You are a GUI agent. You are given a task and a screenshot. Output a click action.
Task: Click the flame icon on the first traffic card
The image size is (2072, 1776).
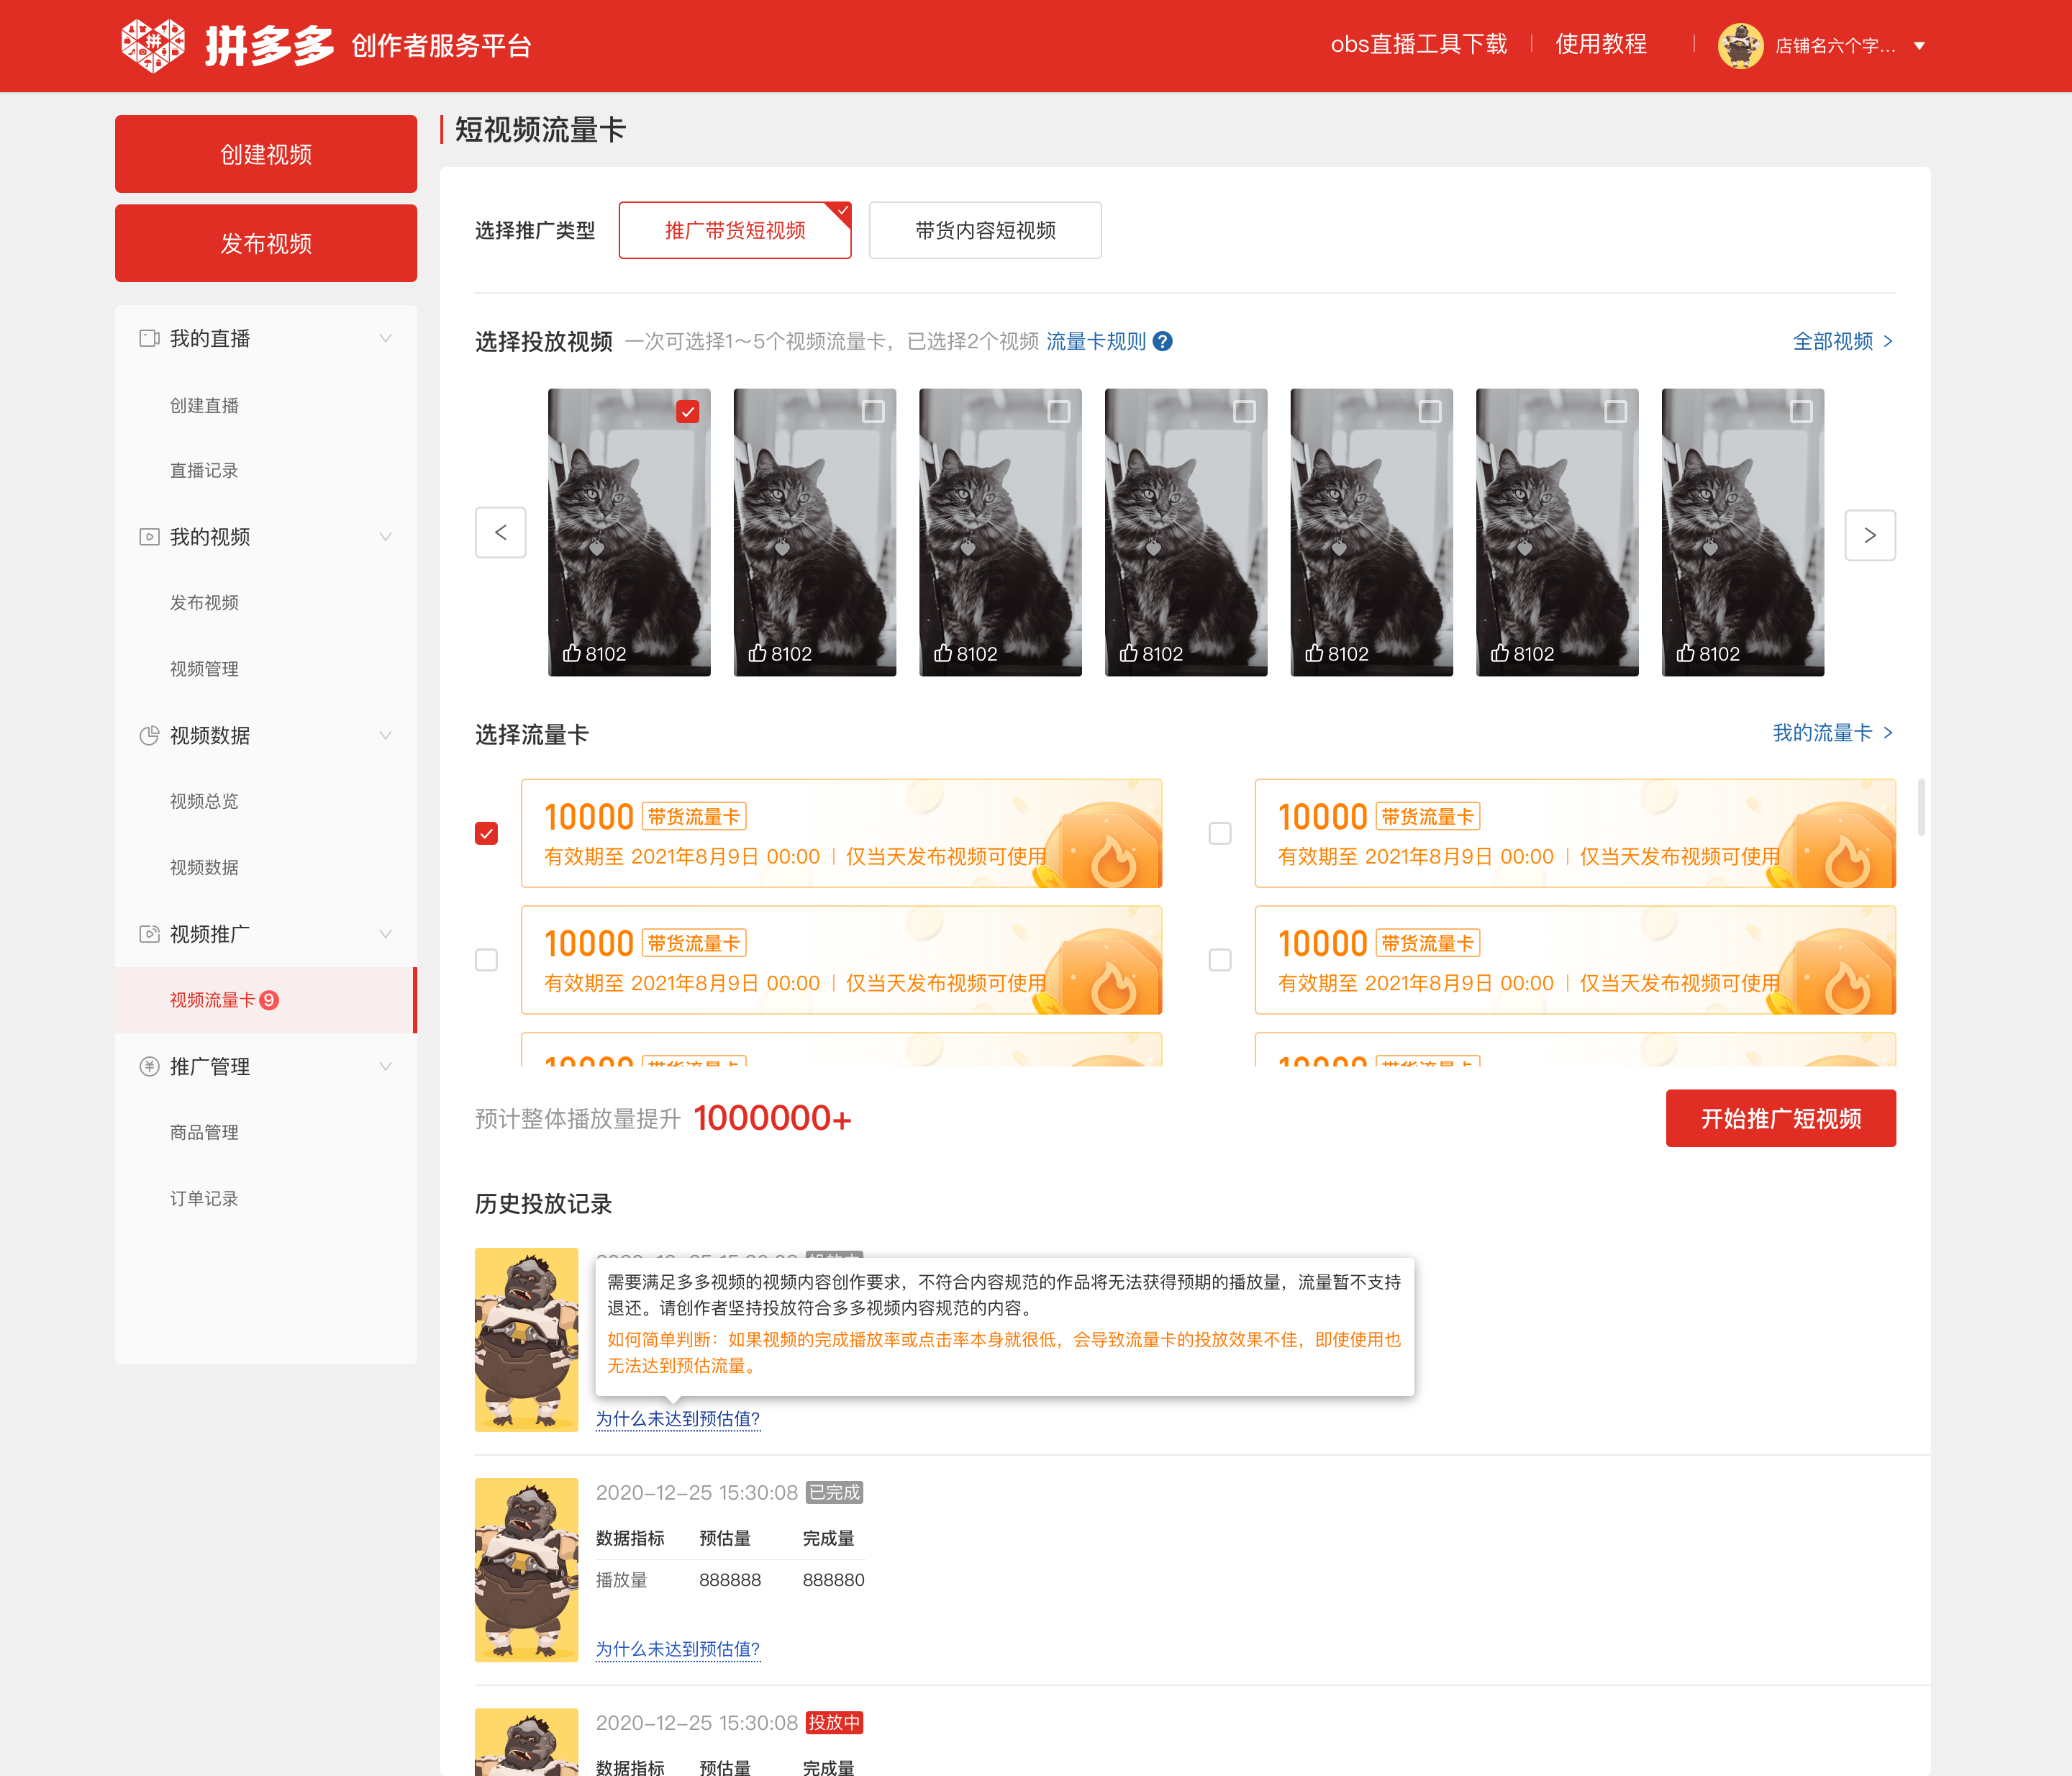coord(1113,861)
